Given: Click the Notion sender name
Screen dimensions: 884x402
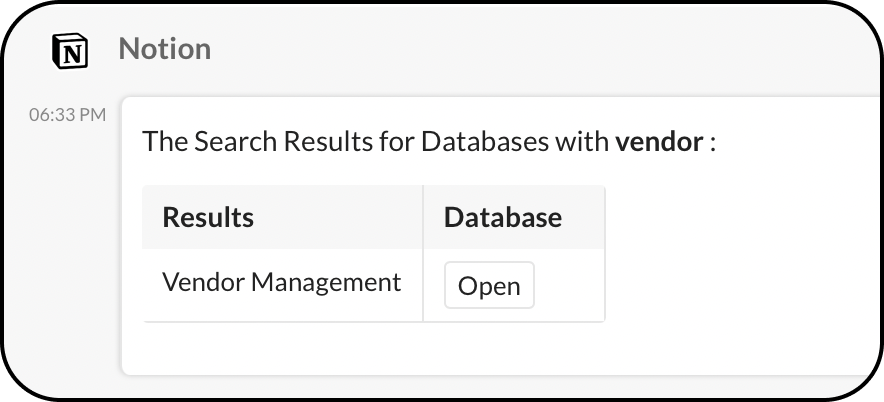Looking at the screenshot, I should click(164, 49).
